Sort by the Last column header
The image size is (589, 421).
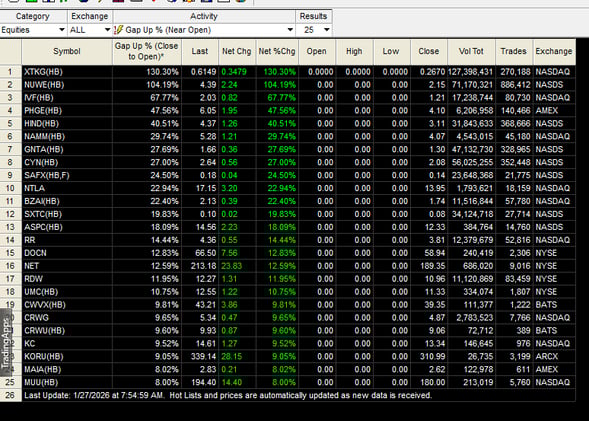click(x=199, y=51)
